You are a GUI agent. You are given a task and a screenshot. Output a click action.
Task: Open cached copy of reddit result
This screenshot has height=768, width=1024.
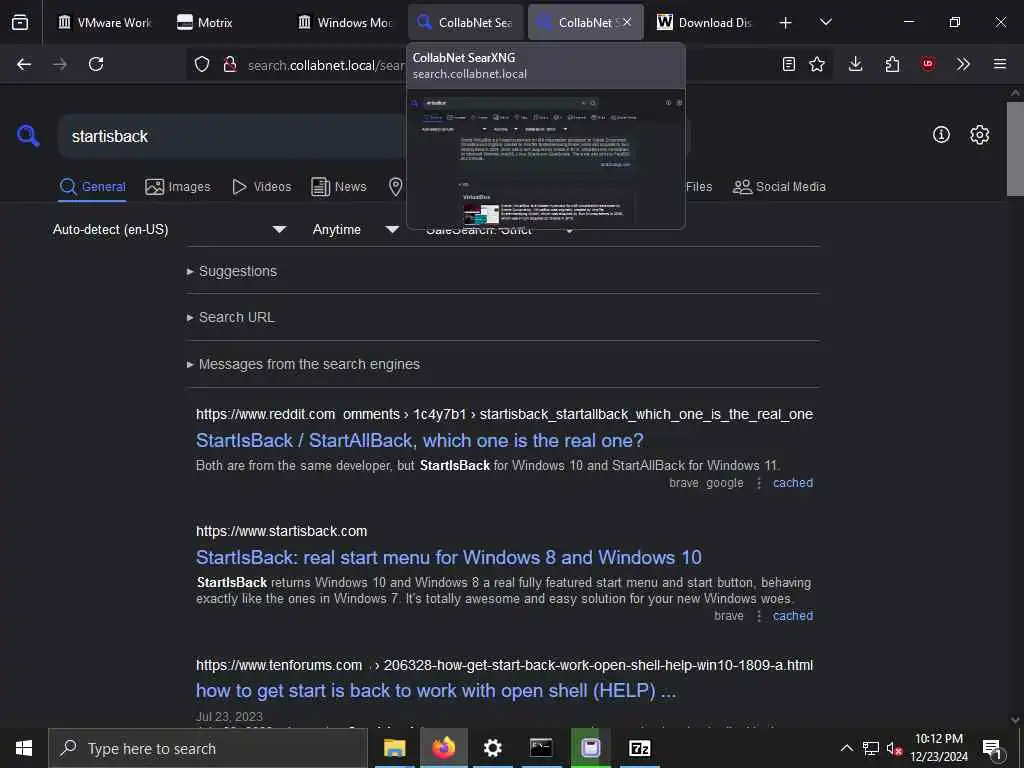tap(793, 483)
